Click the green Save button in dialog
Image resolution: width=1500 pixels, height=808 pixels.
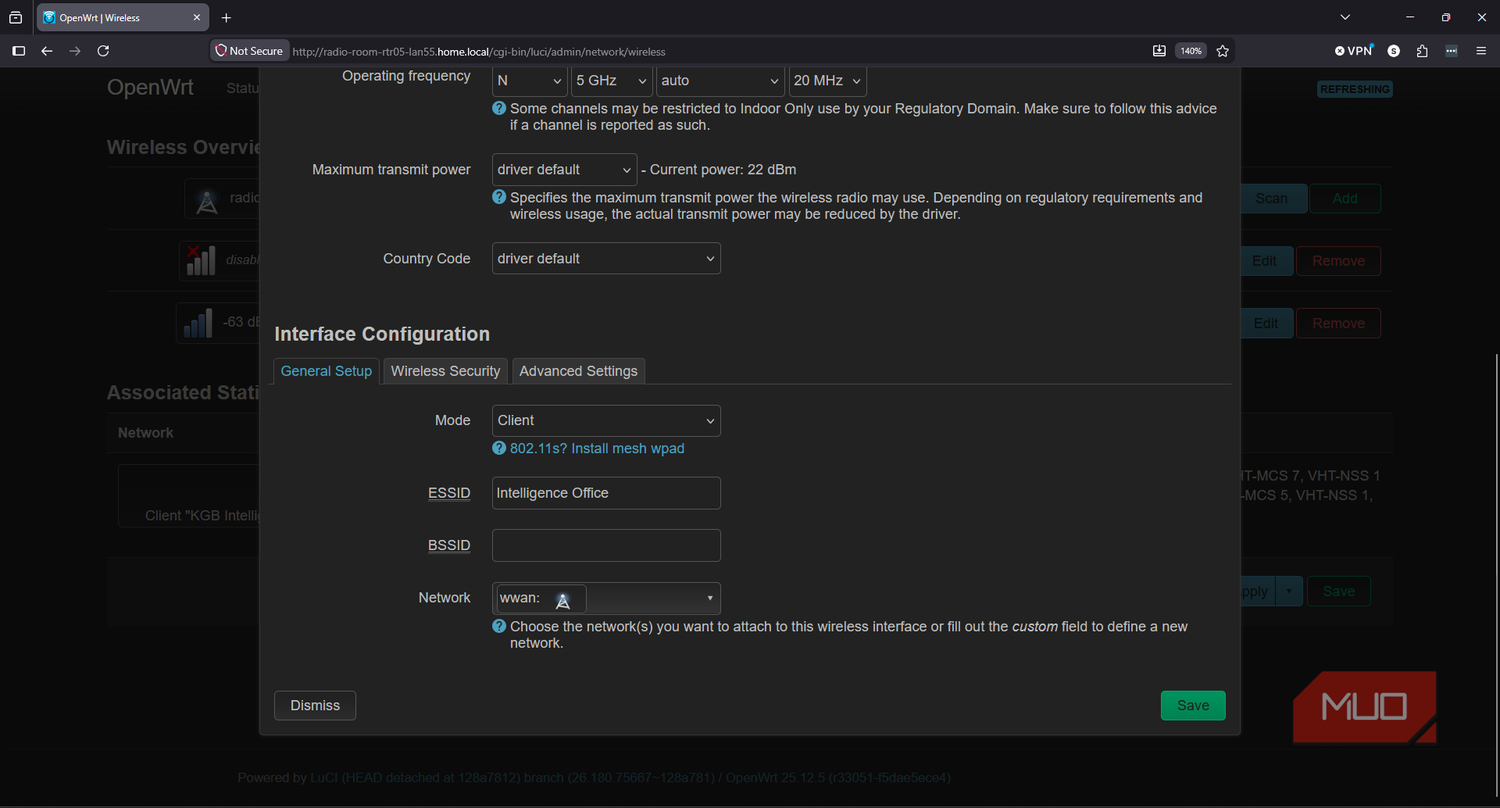[x=1193, y=705]
